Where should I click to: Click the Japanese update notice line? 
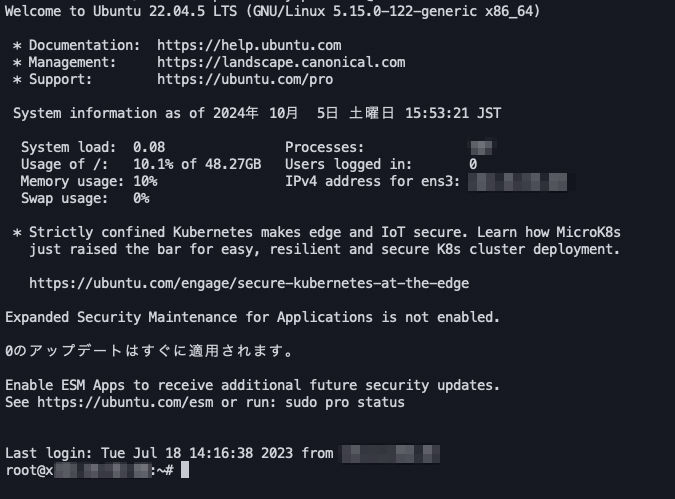(149, 351)
